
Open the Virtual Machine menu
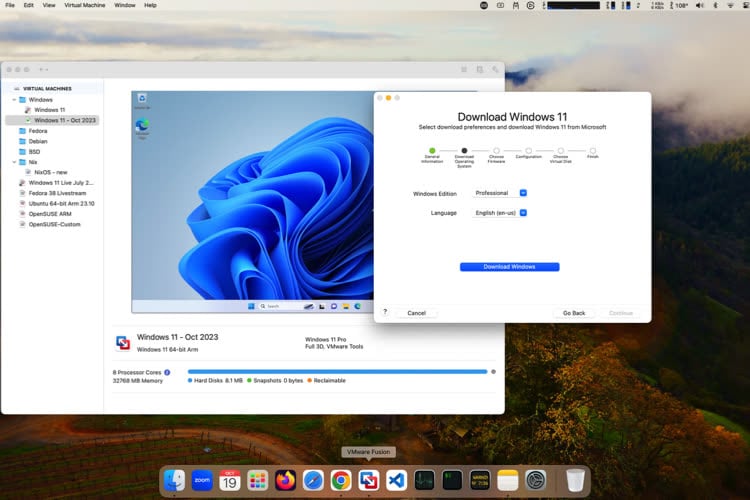click(85, 5)
